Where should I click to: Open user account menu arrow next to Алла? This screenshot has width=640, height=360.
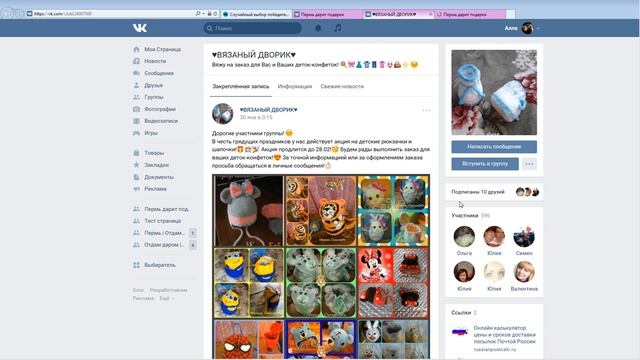tap(538, 28)
